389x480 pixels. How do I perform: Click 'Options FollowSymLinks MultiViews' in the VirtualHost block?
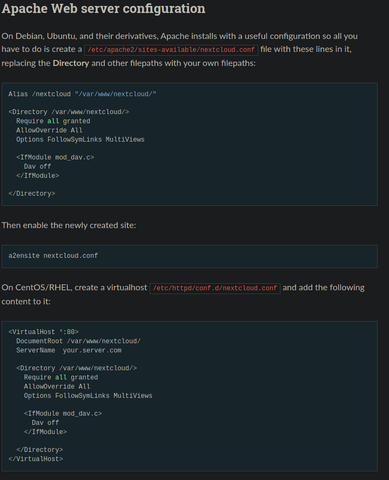click(88, 396)
